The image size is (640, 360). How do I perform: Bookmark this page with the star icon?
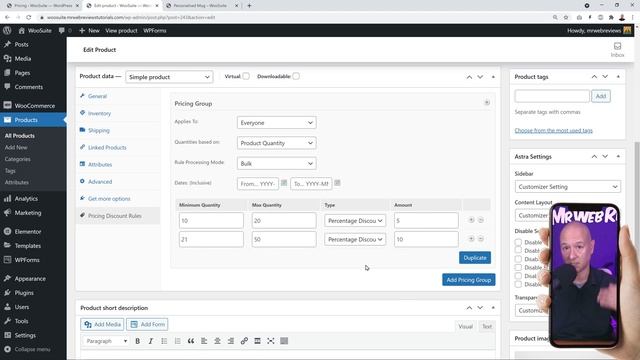tap(566, 18)
